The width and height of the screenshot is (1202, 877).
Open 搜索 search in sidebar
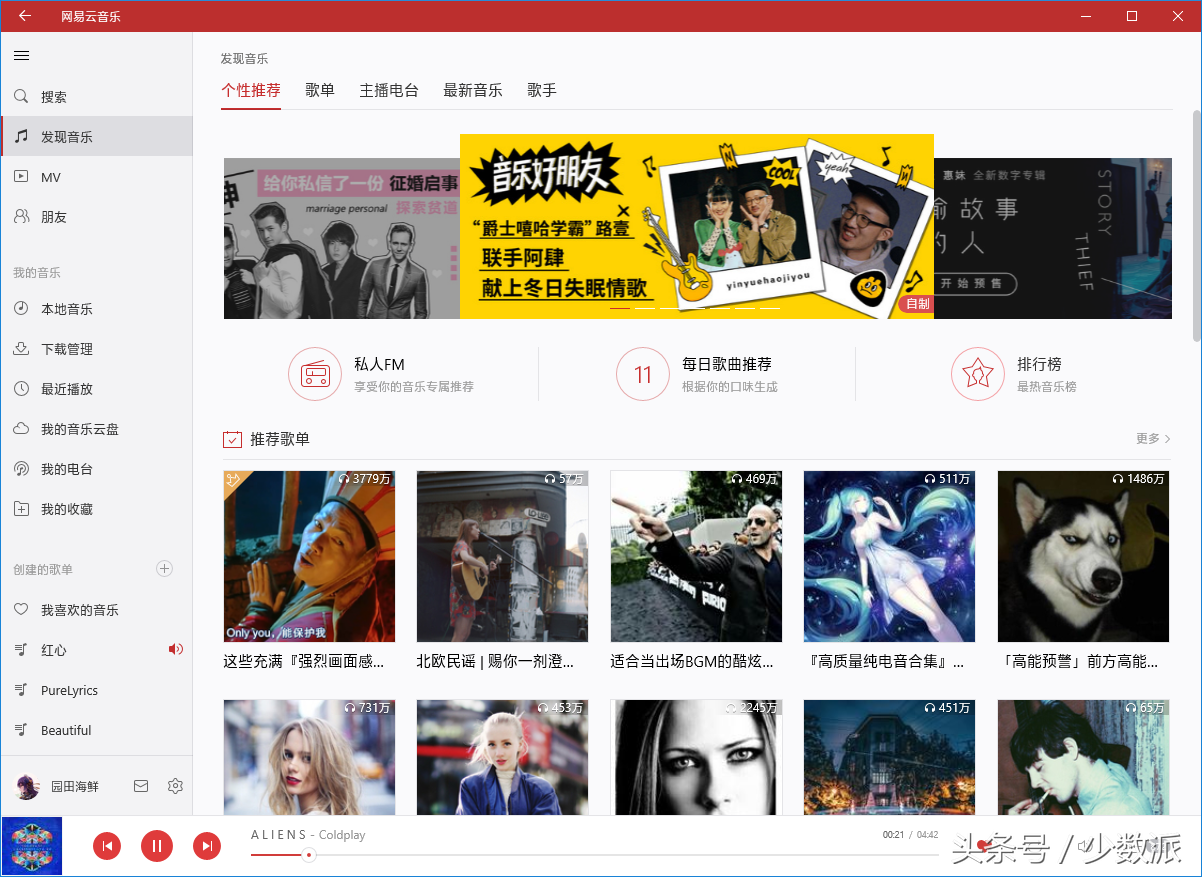tap(96, 97)
